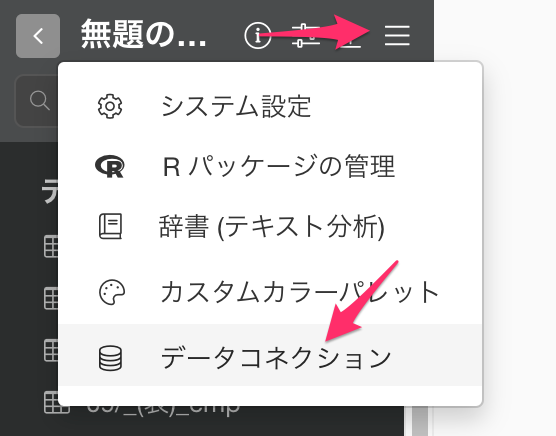
Task: Click the color palette icon
Action: pyautogui.click(x=111, y=292)
